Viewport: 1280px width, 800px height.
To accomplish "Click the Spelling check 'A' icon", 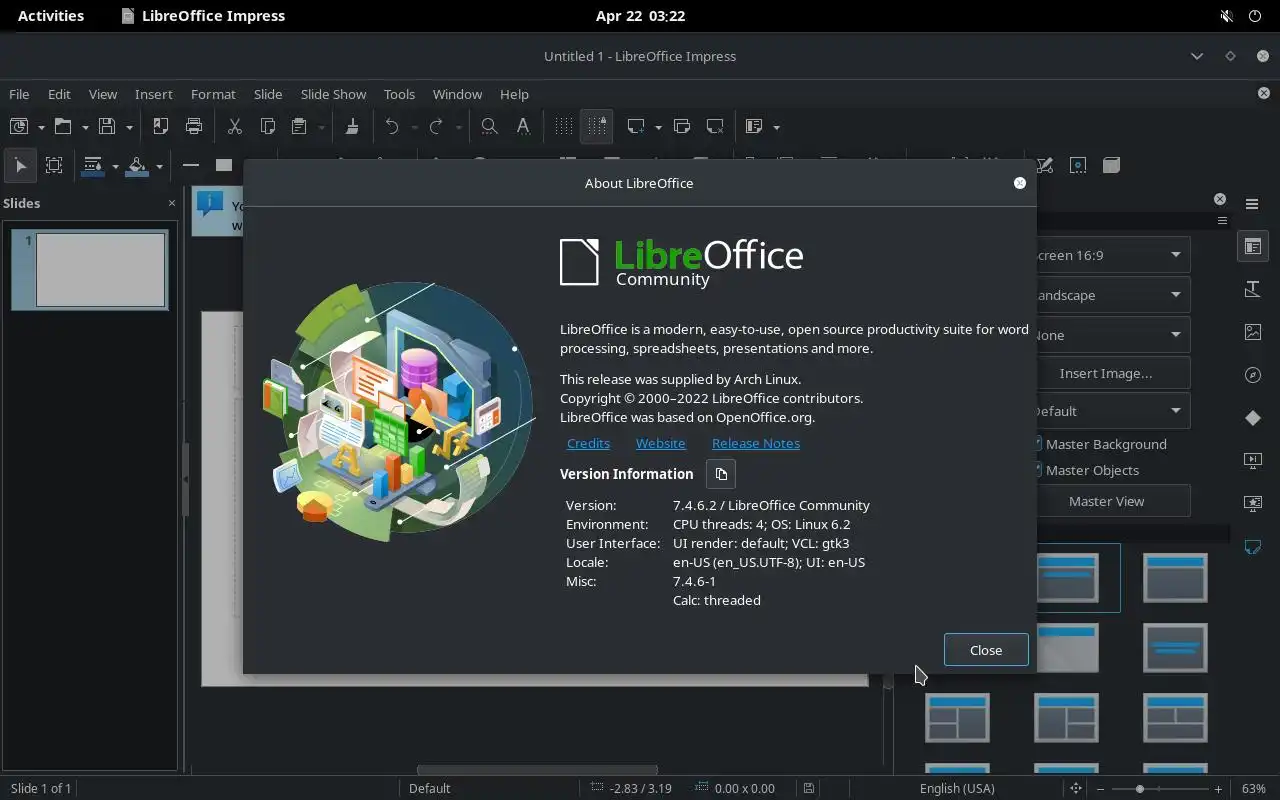I will (x=522, y=126).
